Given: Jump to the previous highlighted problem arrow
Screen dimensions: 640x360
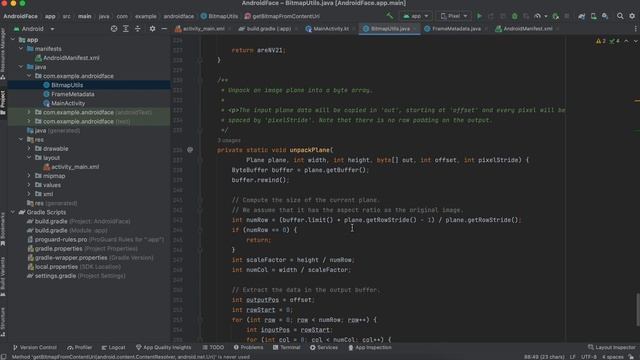Looking at the screenshot, I should tap(626, 41).
